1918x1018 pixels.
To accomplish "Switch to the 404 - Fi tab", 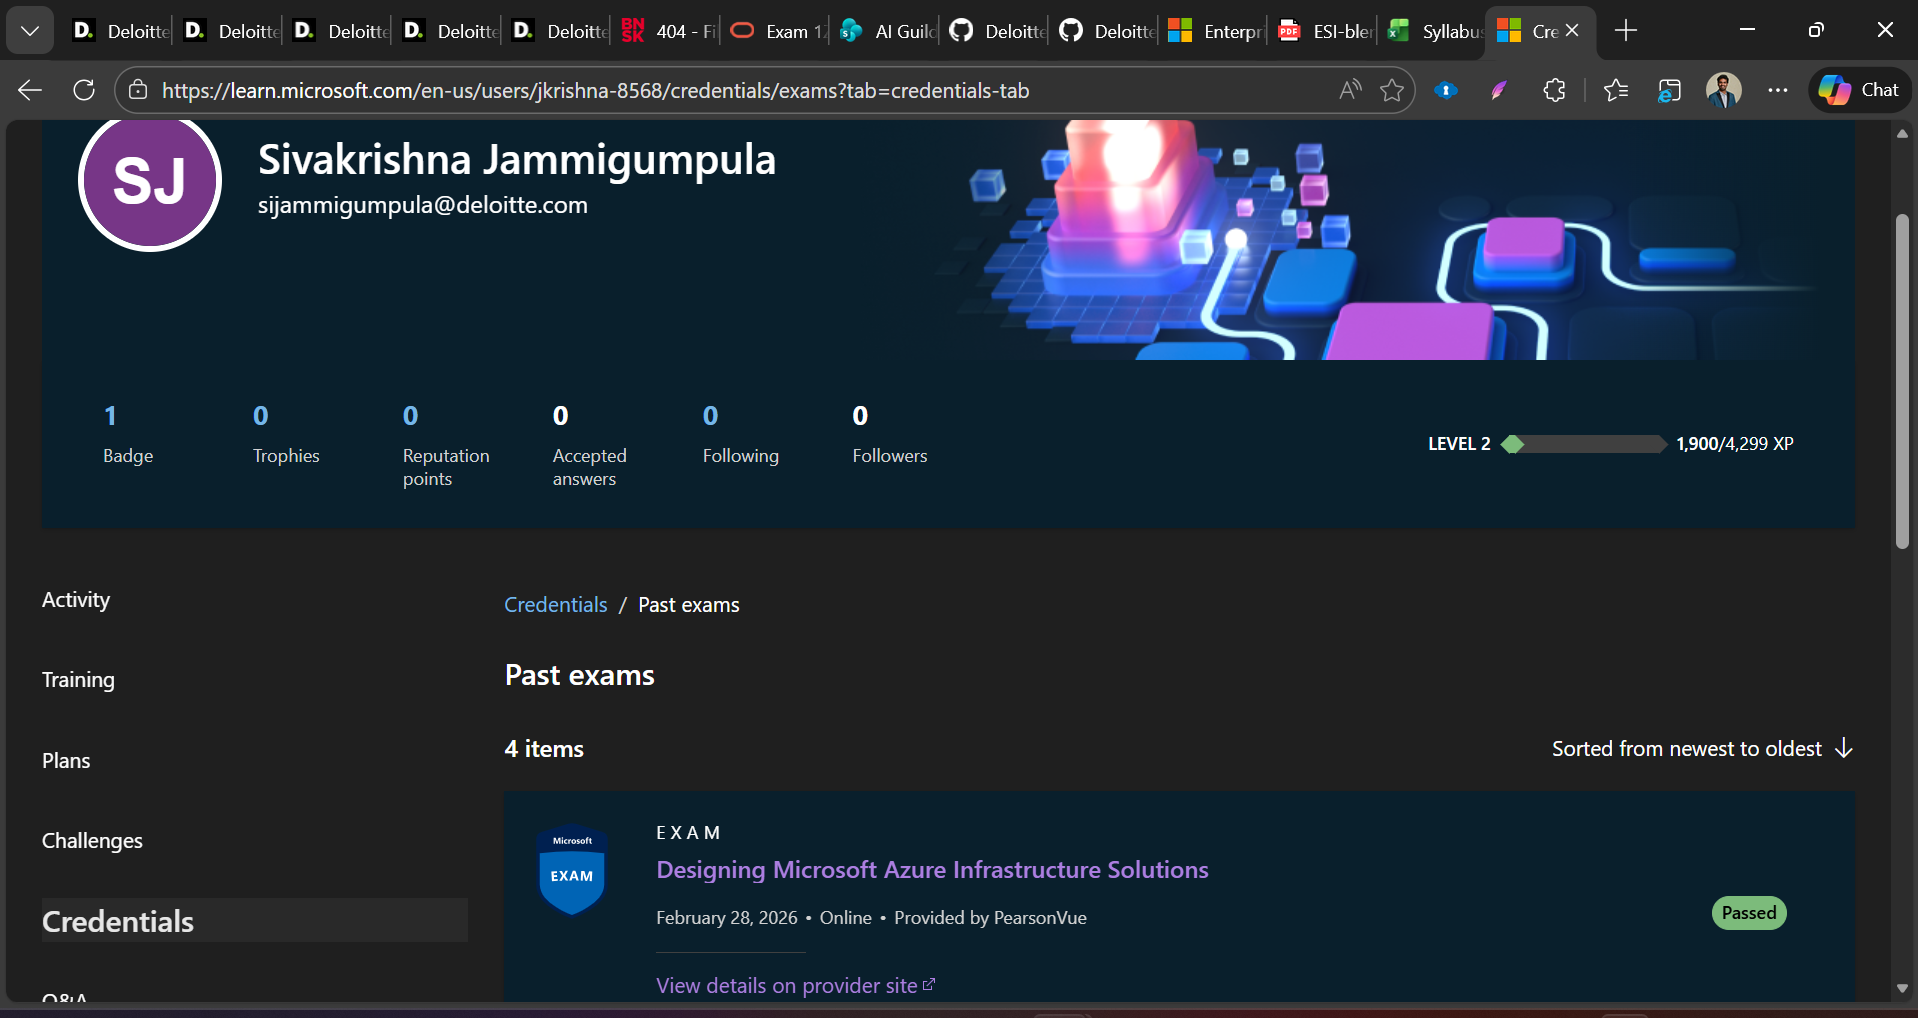I will (x=670, y=31).
